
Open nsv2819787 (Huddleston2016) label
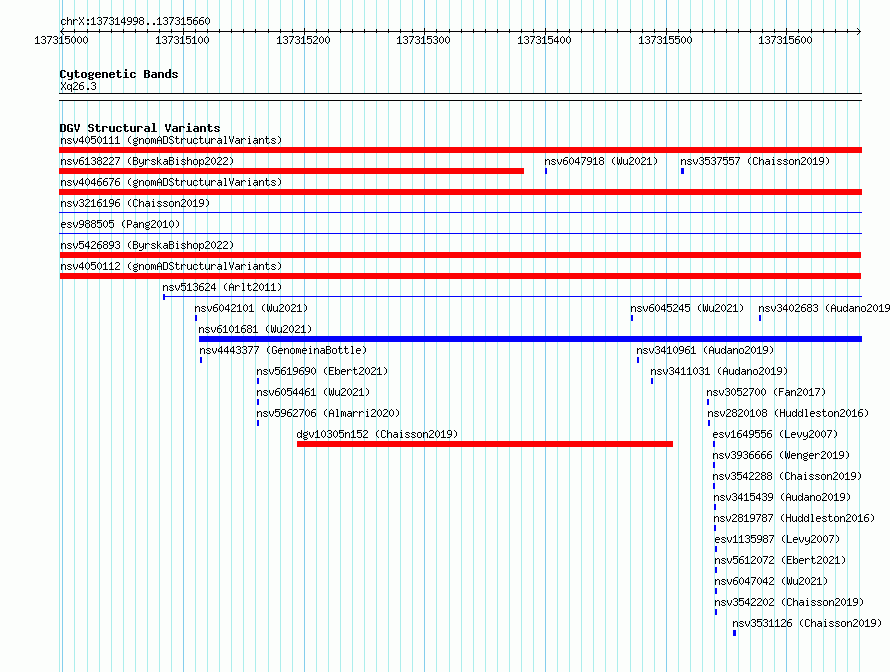795,518
